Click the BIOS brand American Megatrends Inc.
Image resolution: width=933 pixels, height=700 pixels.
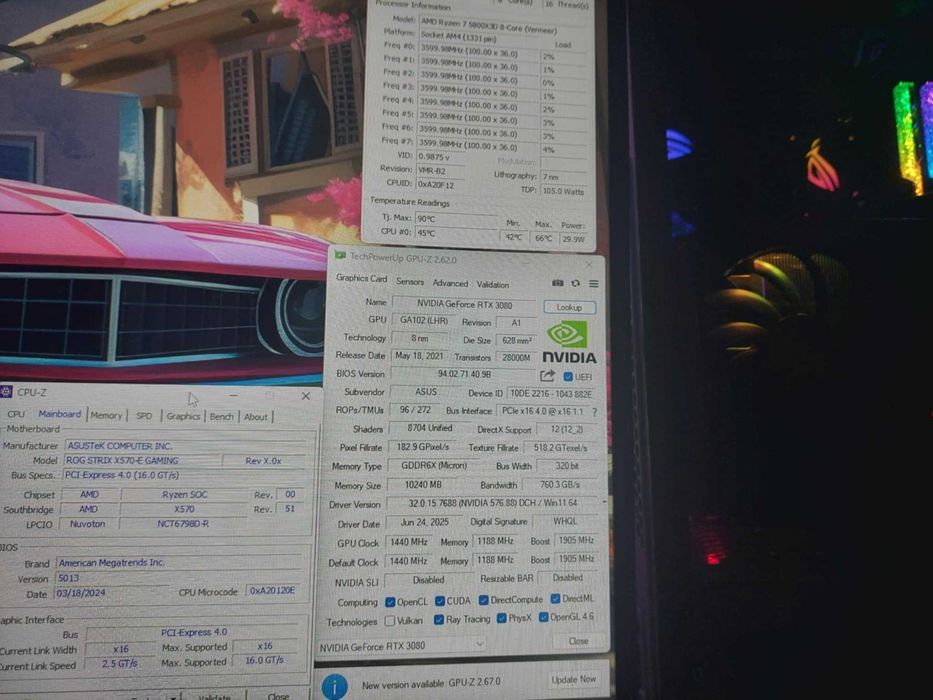coord(182,562)
